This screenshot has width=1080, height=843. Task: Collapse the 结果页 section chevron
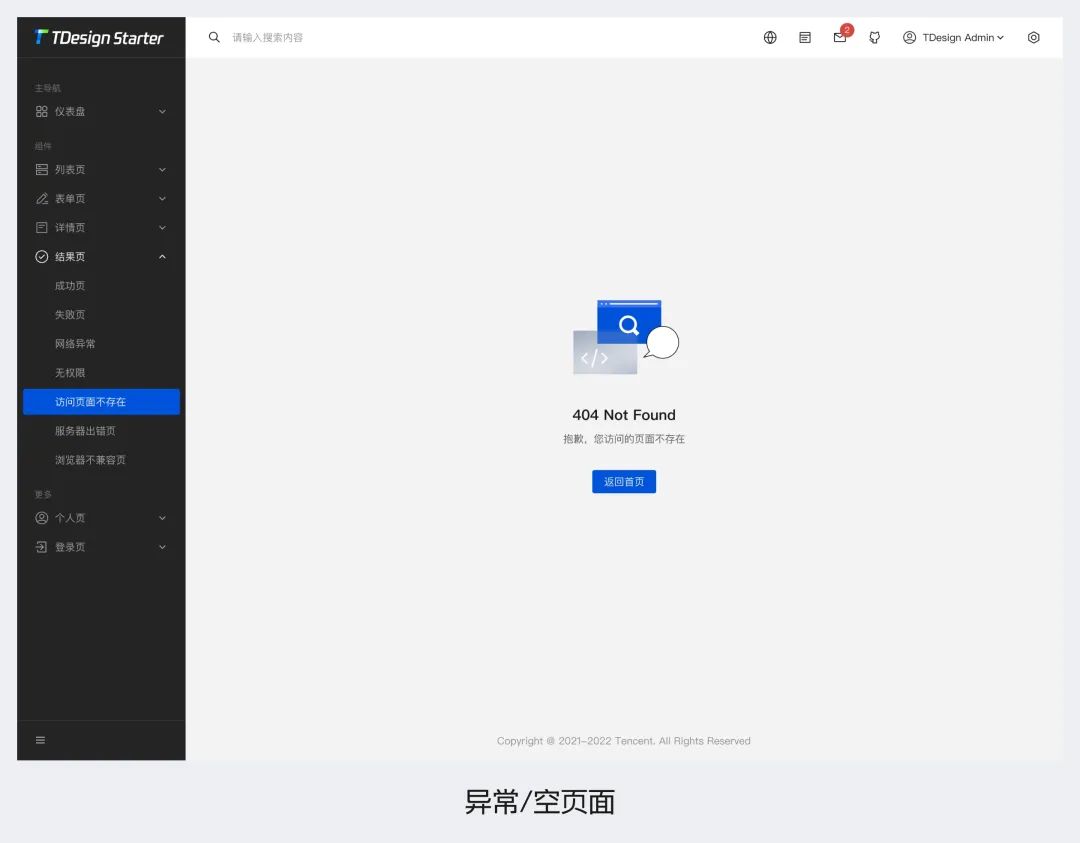[x=162, y=256]
